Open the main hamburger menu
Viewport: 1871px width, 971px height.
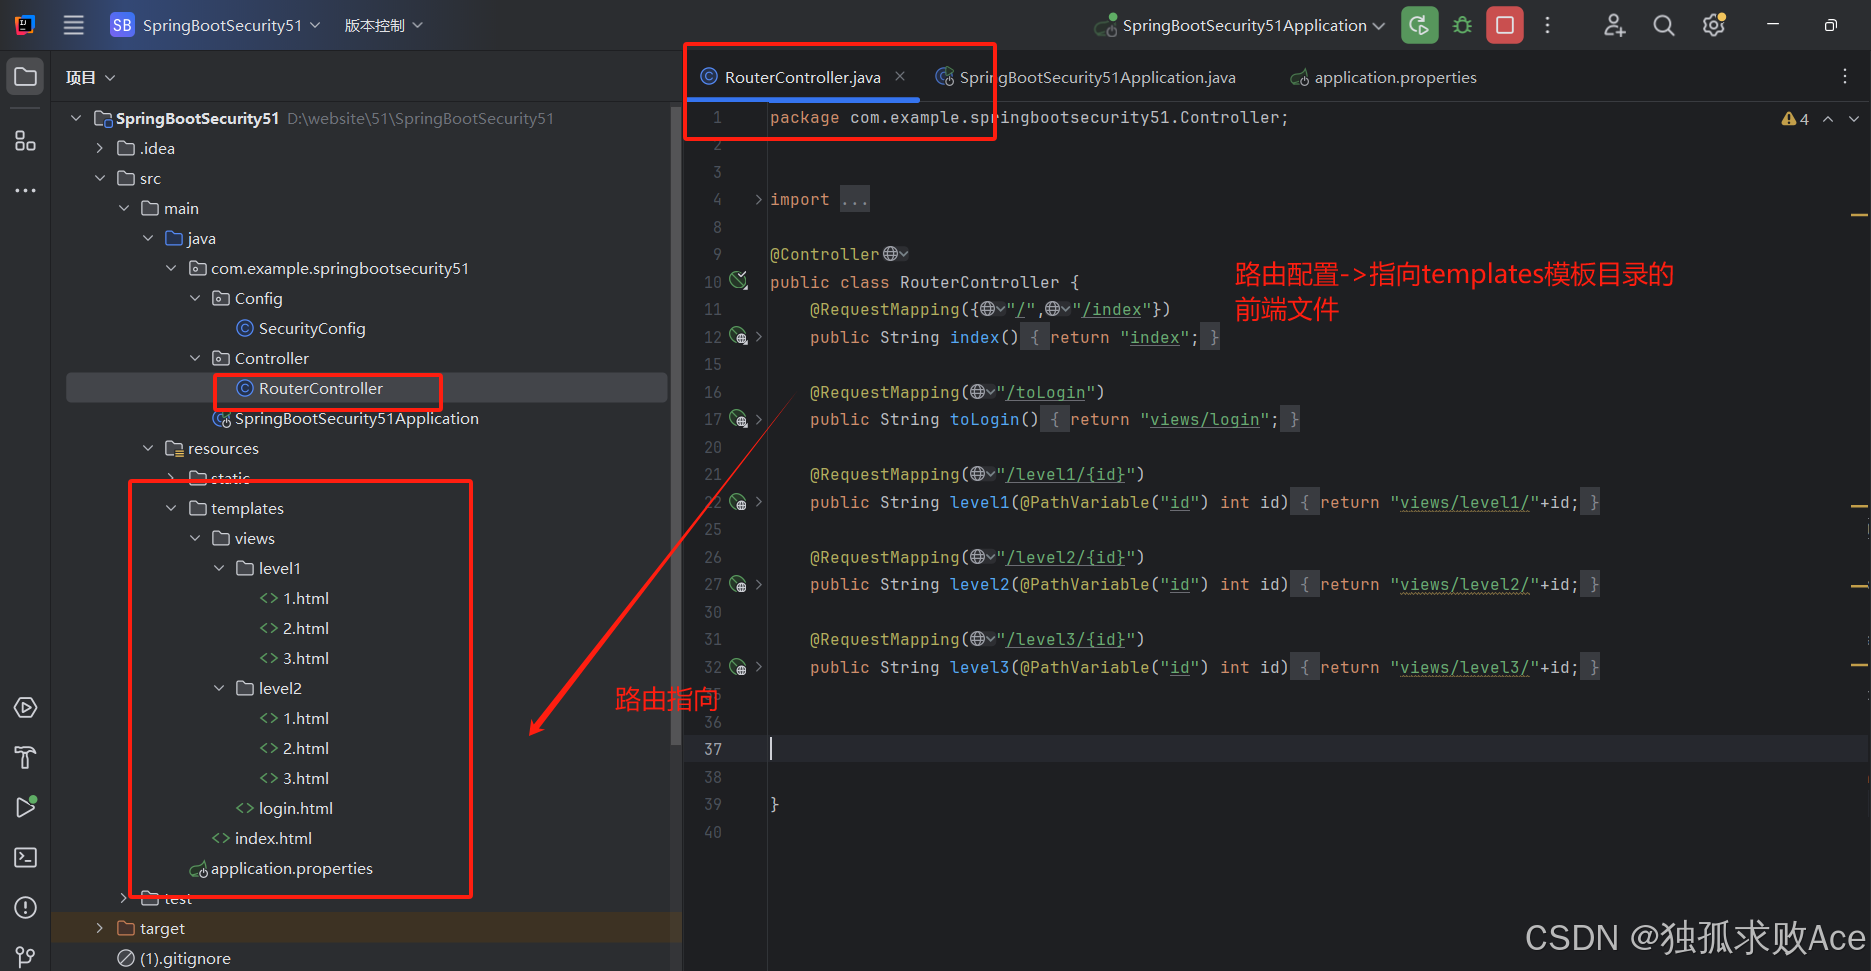73,25
